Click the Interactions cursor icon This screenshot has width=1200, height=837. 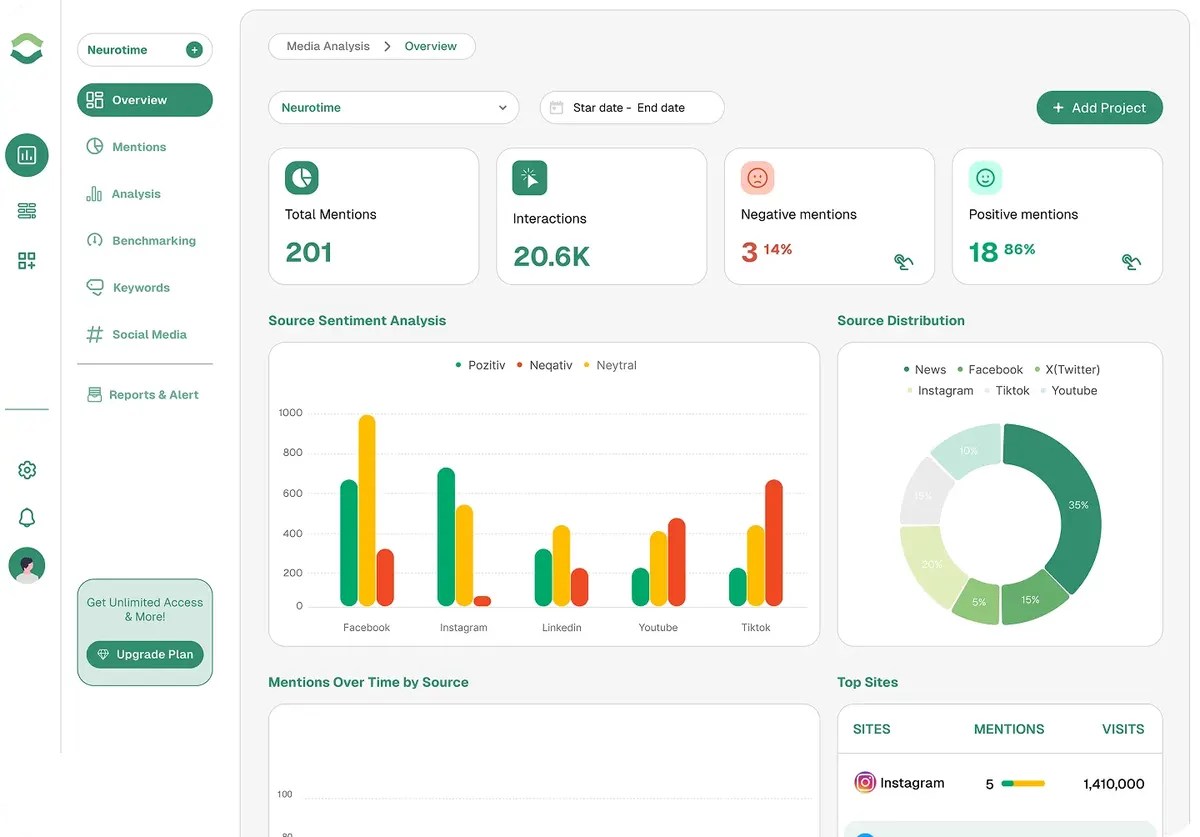point(530,178)
